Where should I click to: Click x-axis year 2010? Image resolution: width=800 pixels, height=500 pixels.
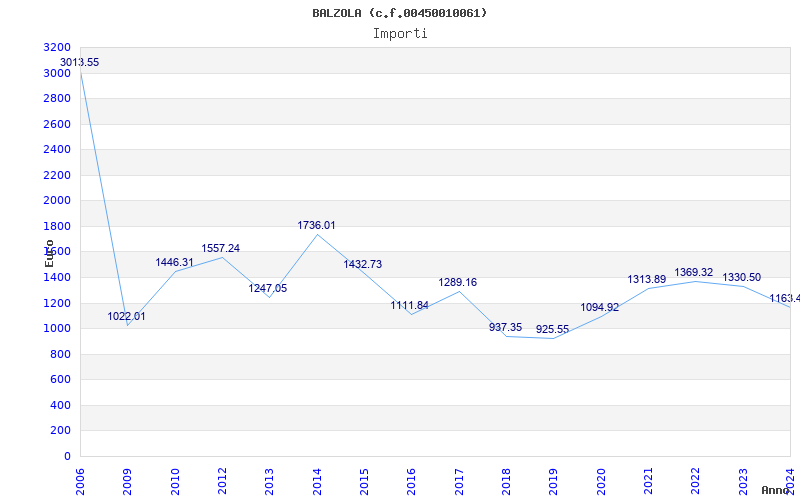pyautogui.click(x=175, y=482)
